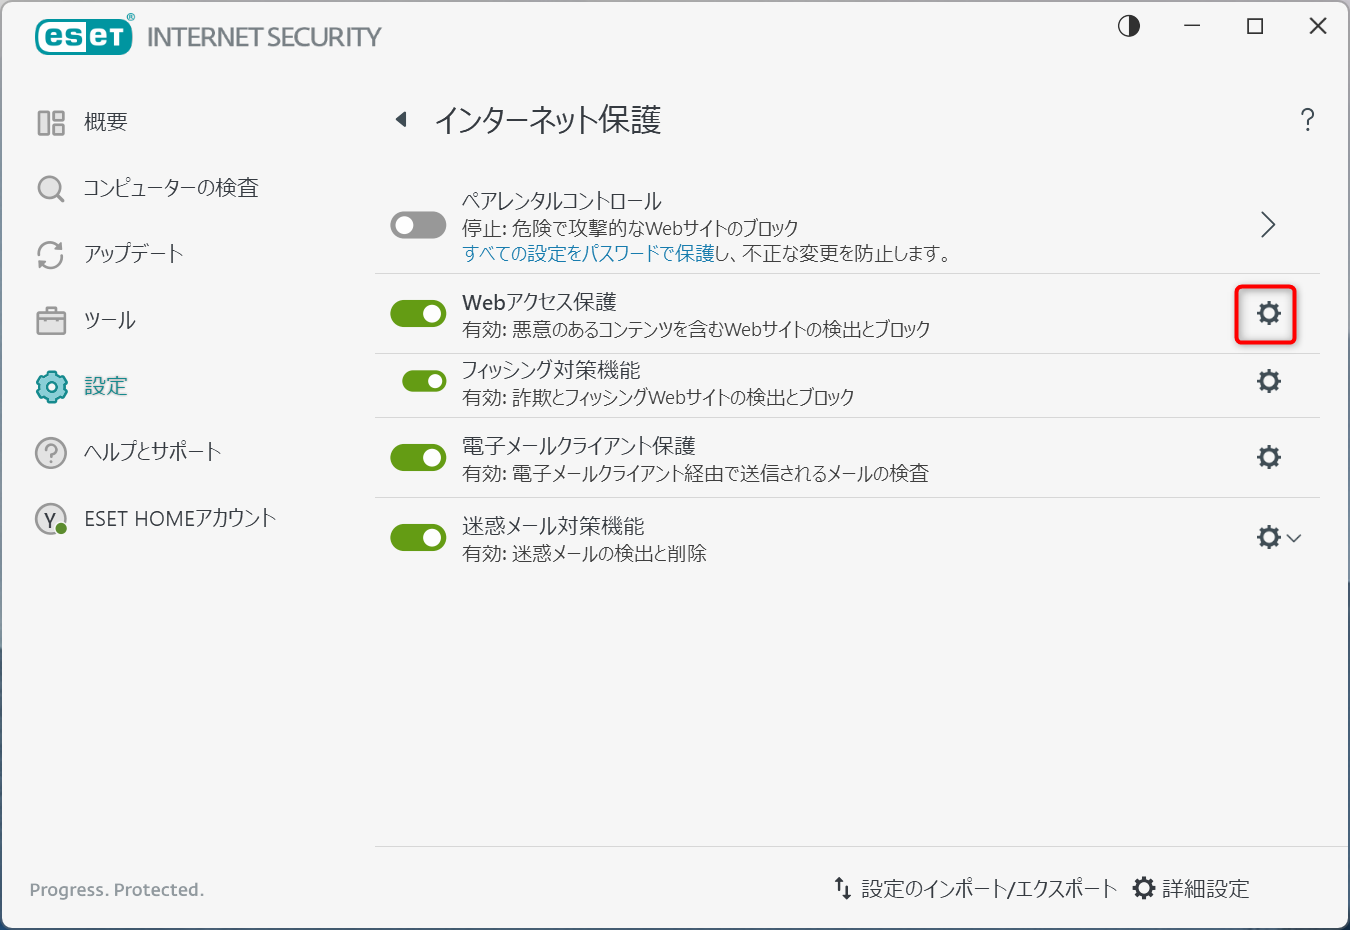Screen dimensions: 1350x930
Task: Click the 詳細設定 gear icon
Action: pyautogui.click(x=1144, y=888)
